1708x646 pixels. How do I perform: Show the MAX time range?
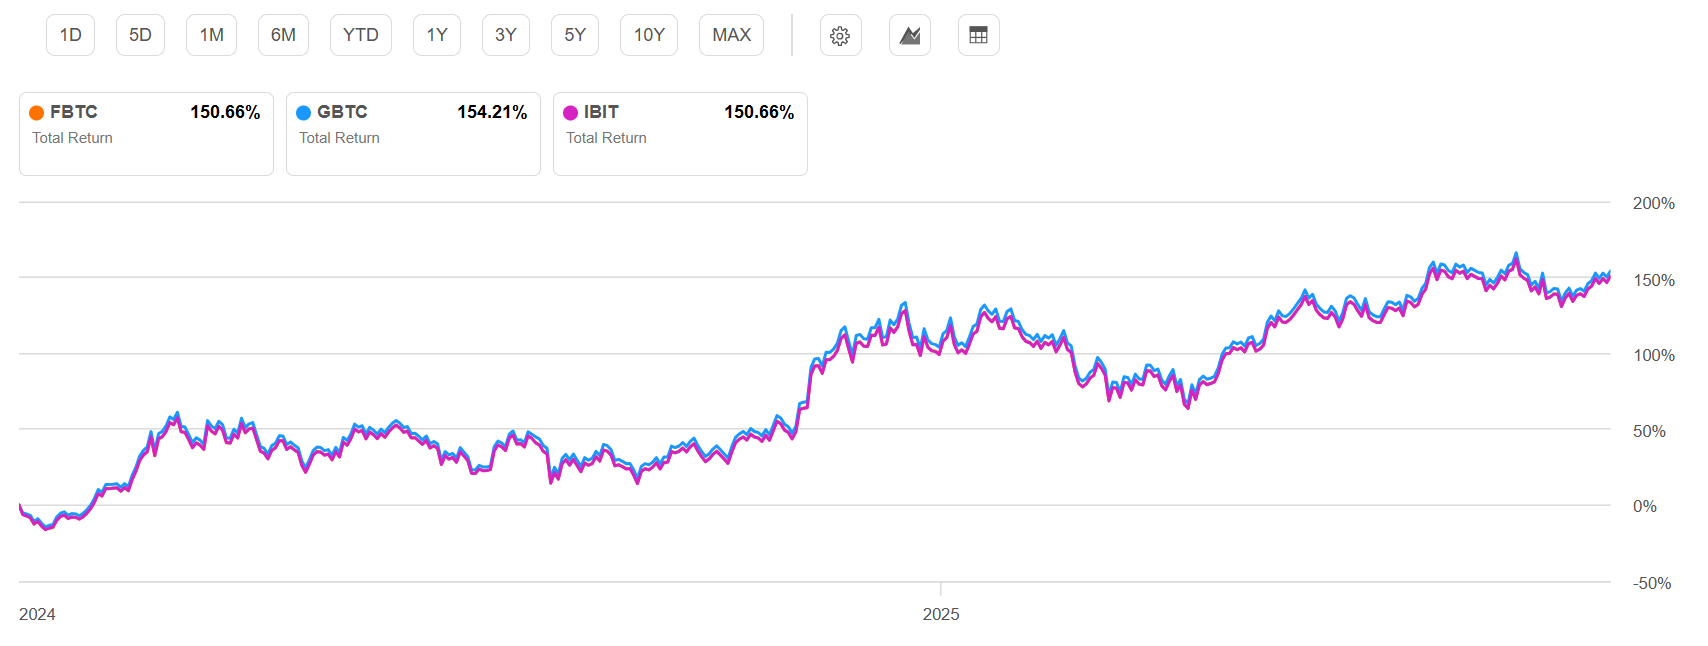[x=731, y=36]
